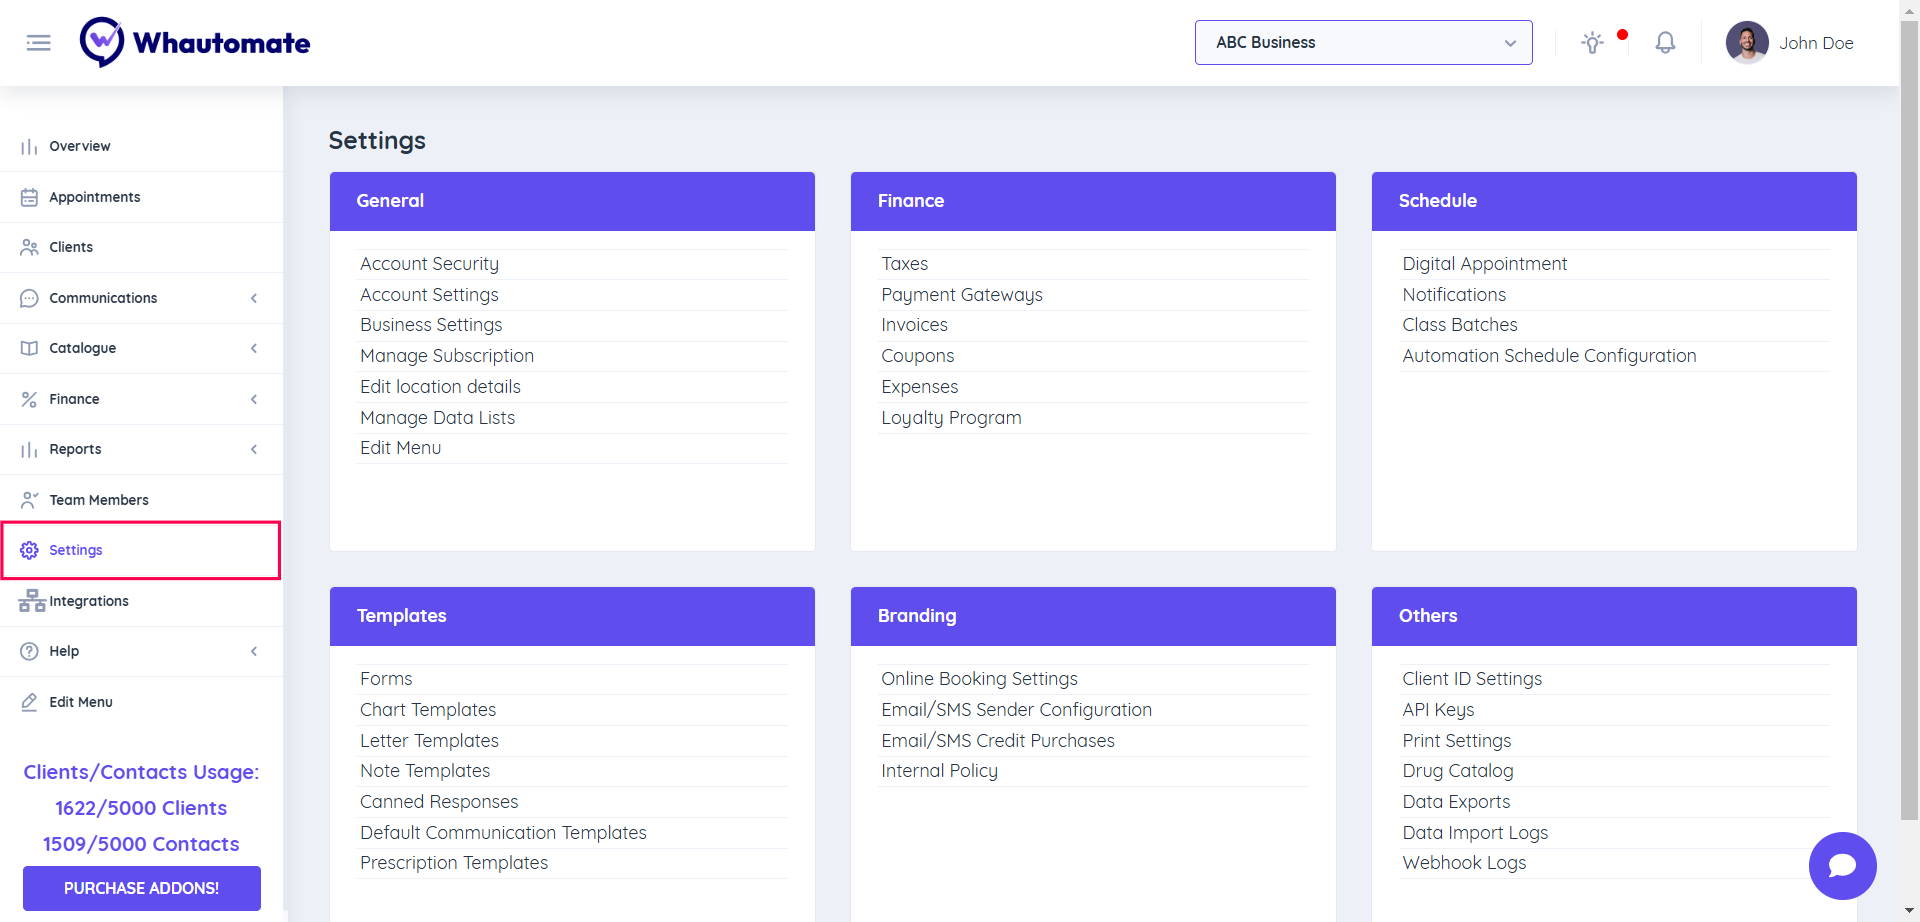The height and width of the screenshot is (922, 1920).
Task: Click the page vertical scrollbar
Action: [1909, 400]
